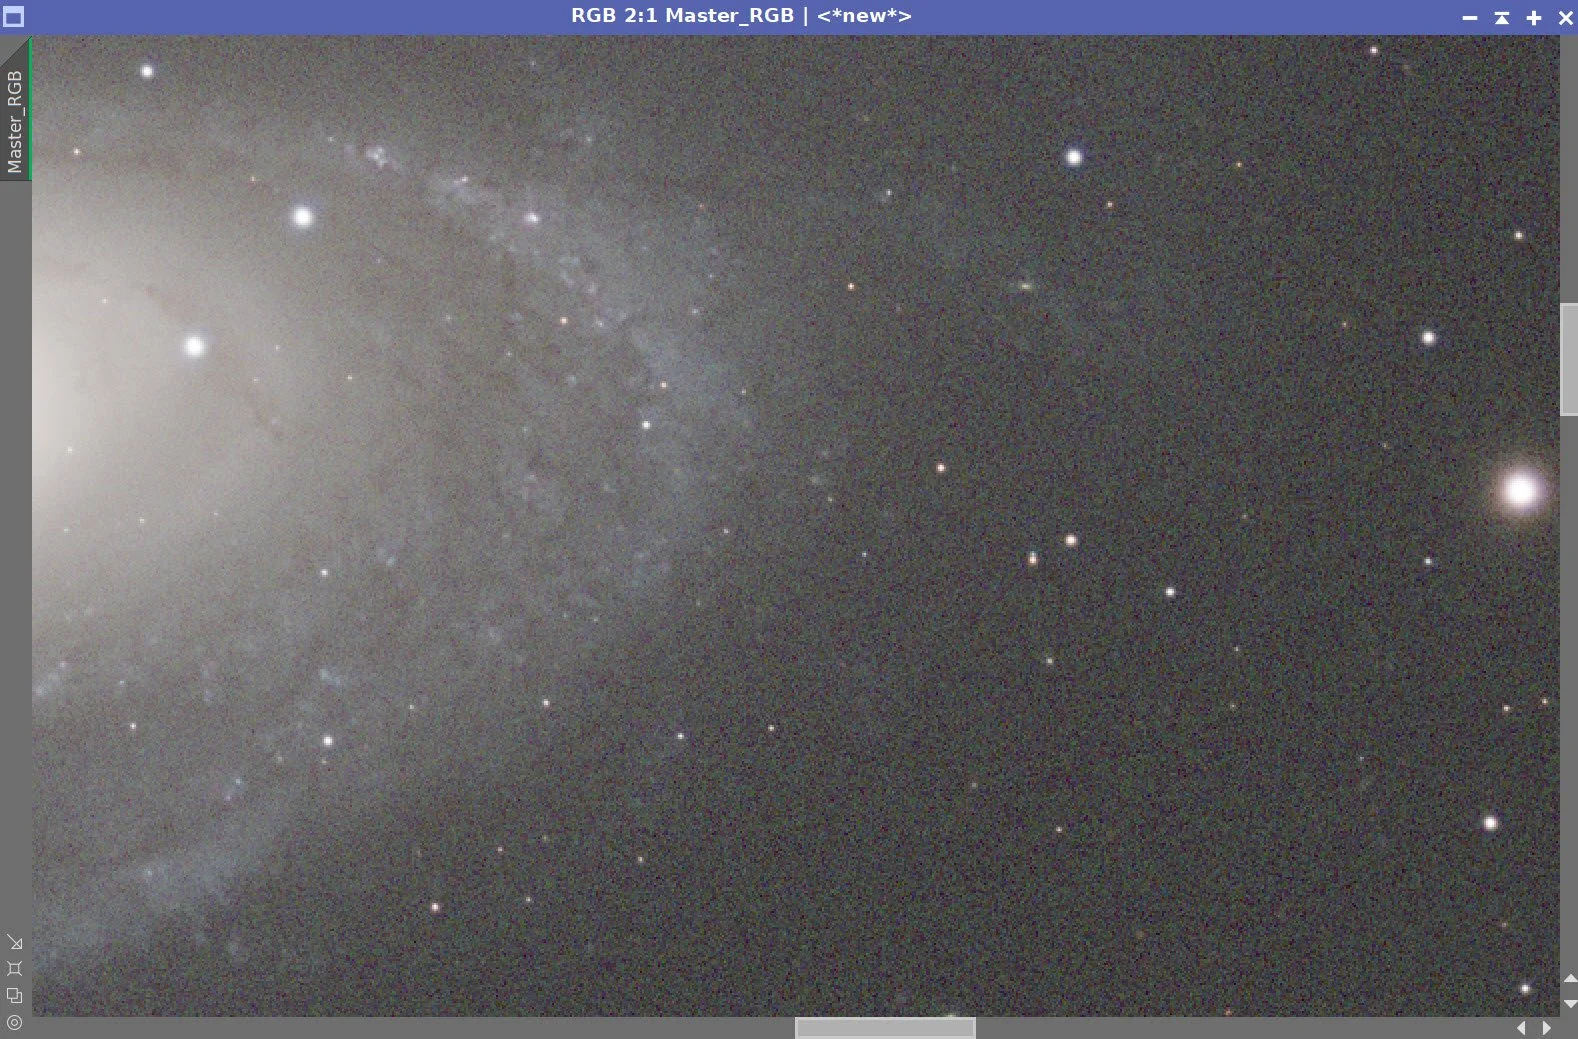Maximize the Master_RGB image window

[1534, 18]
